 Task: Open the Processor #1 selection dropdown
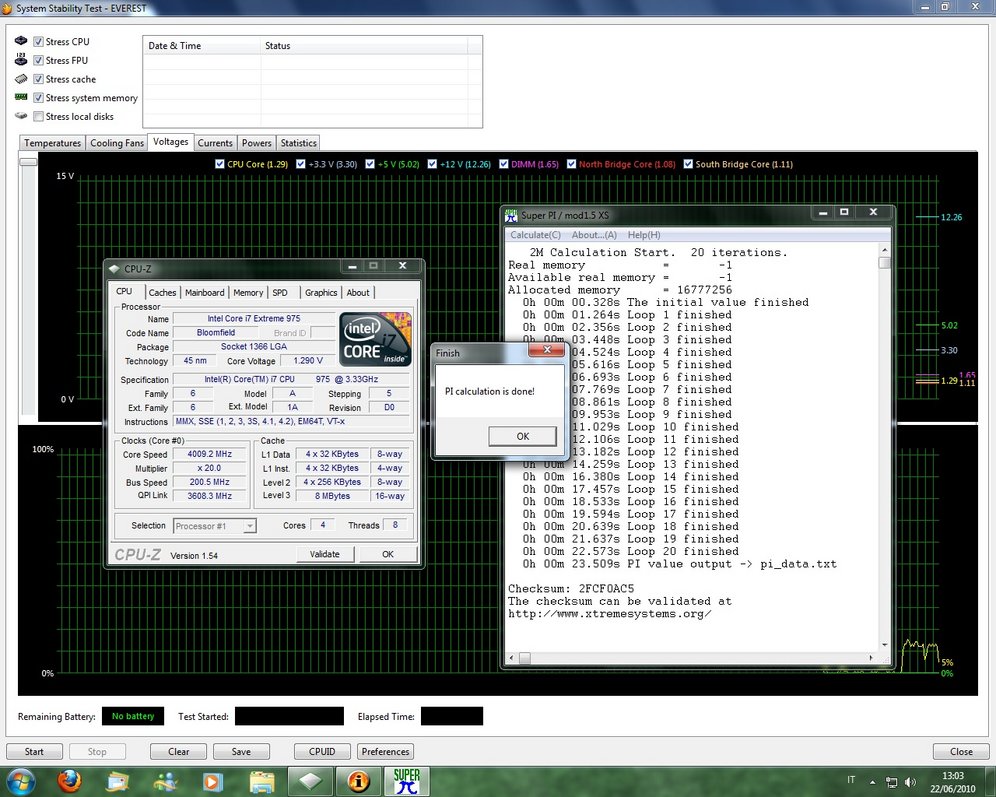pos(215,526)
